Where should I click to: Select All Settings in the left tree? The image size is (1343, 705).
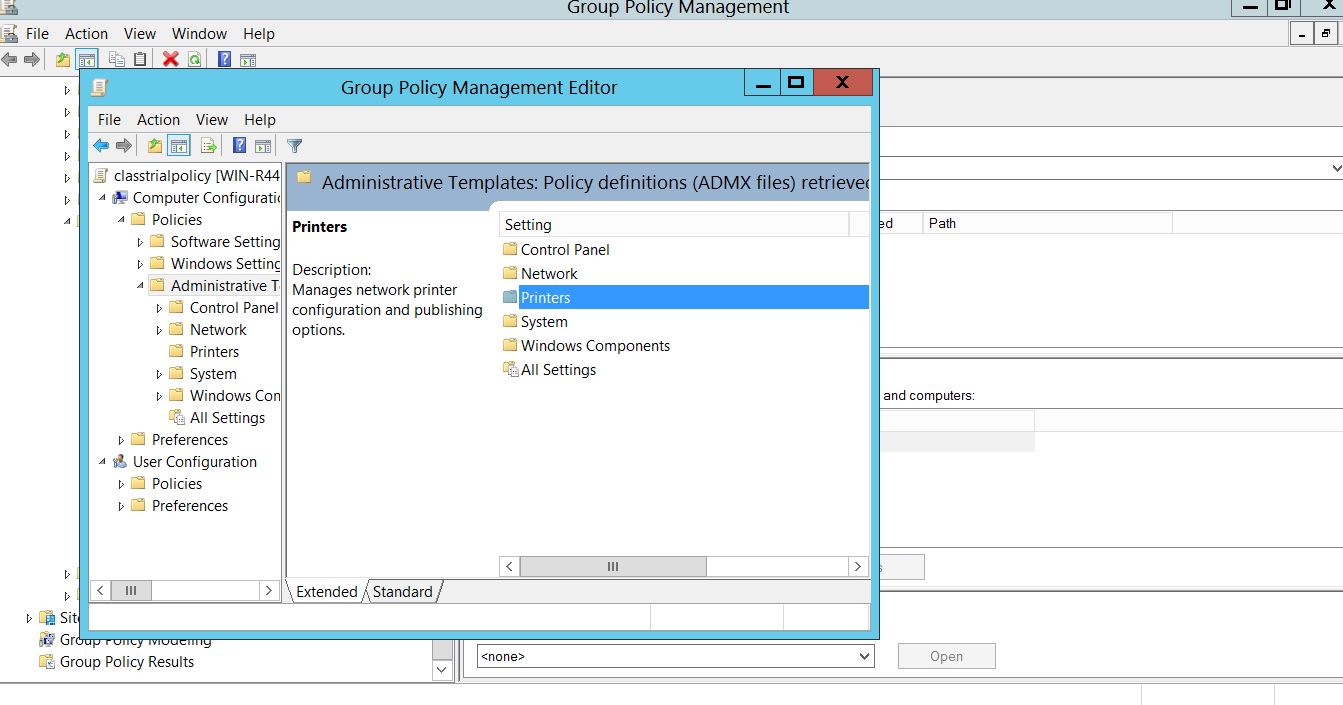(227, 418)
